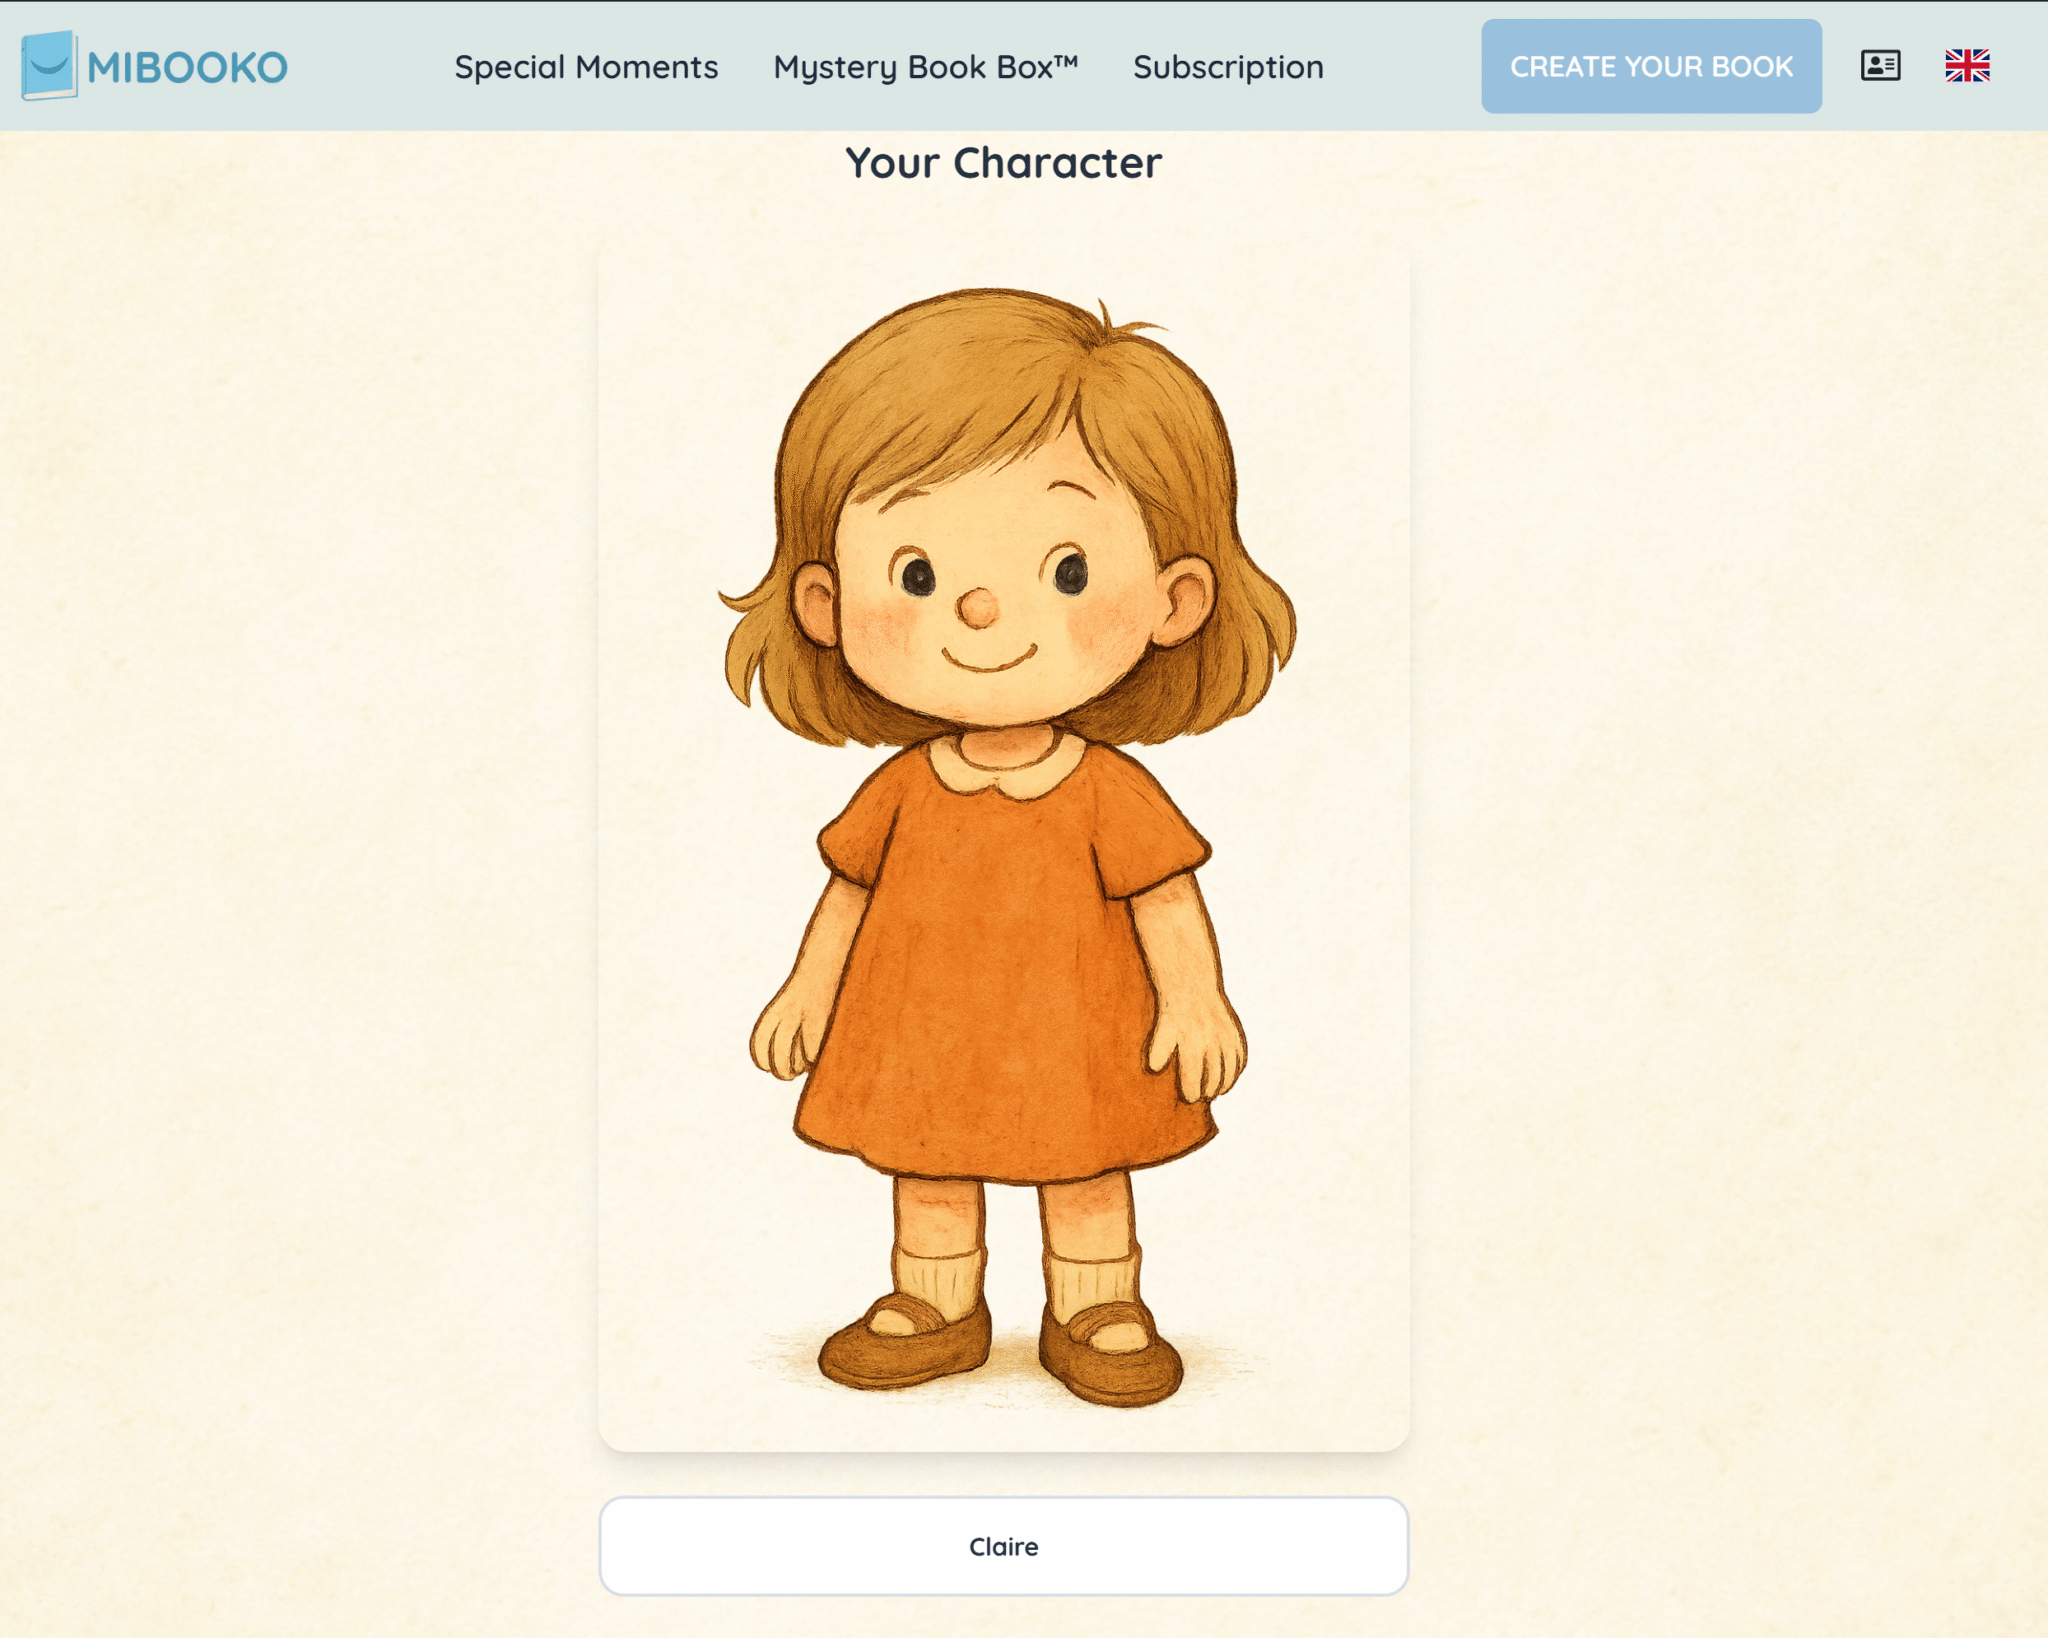Click the Your Character heading
The image size is (2048, 1638).
pos(1003,163)
